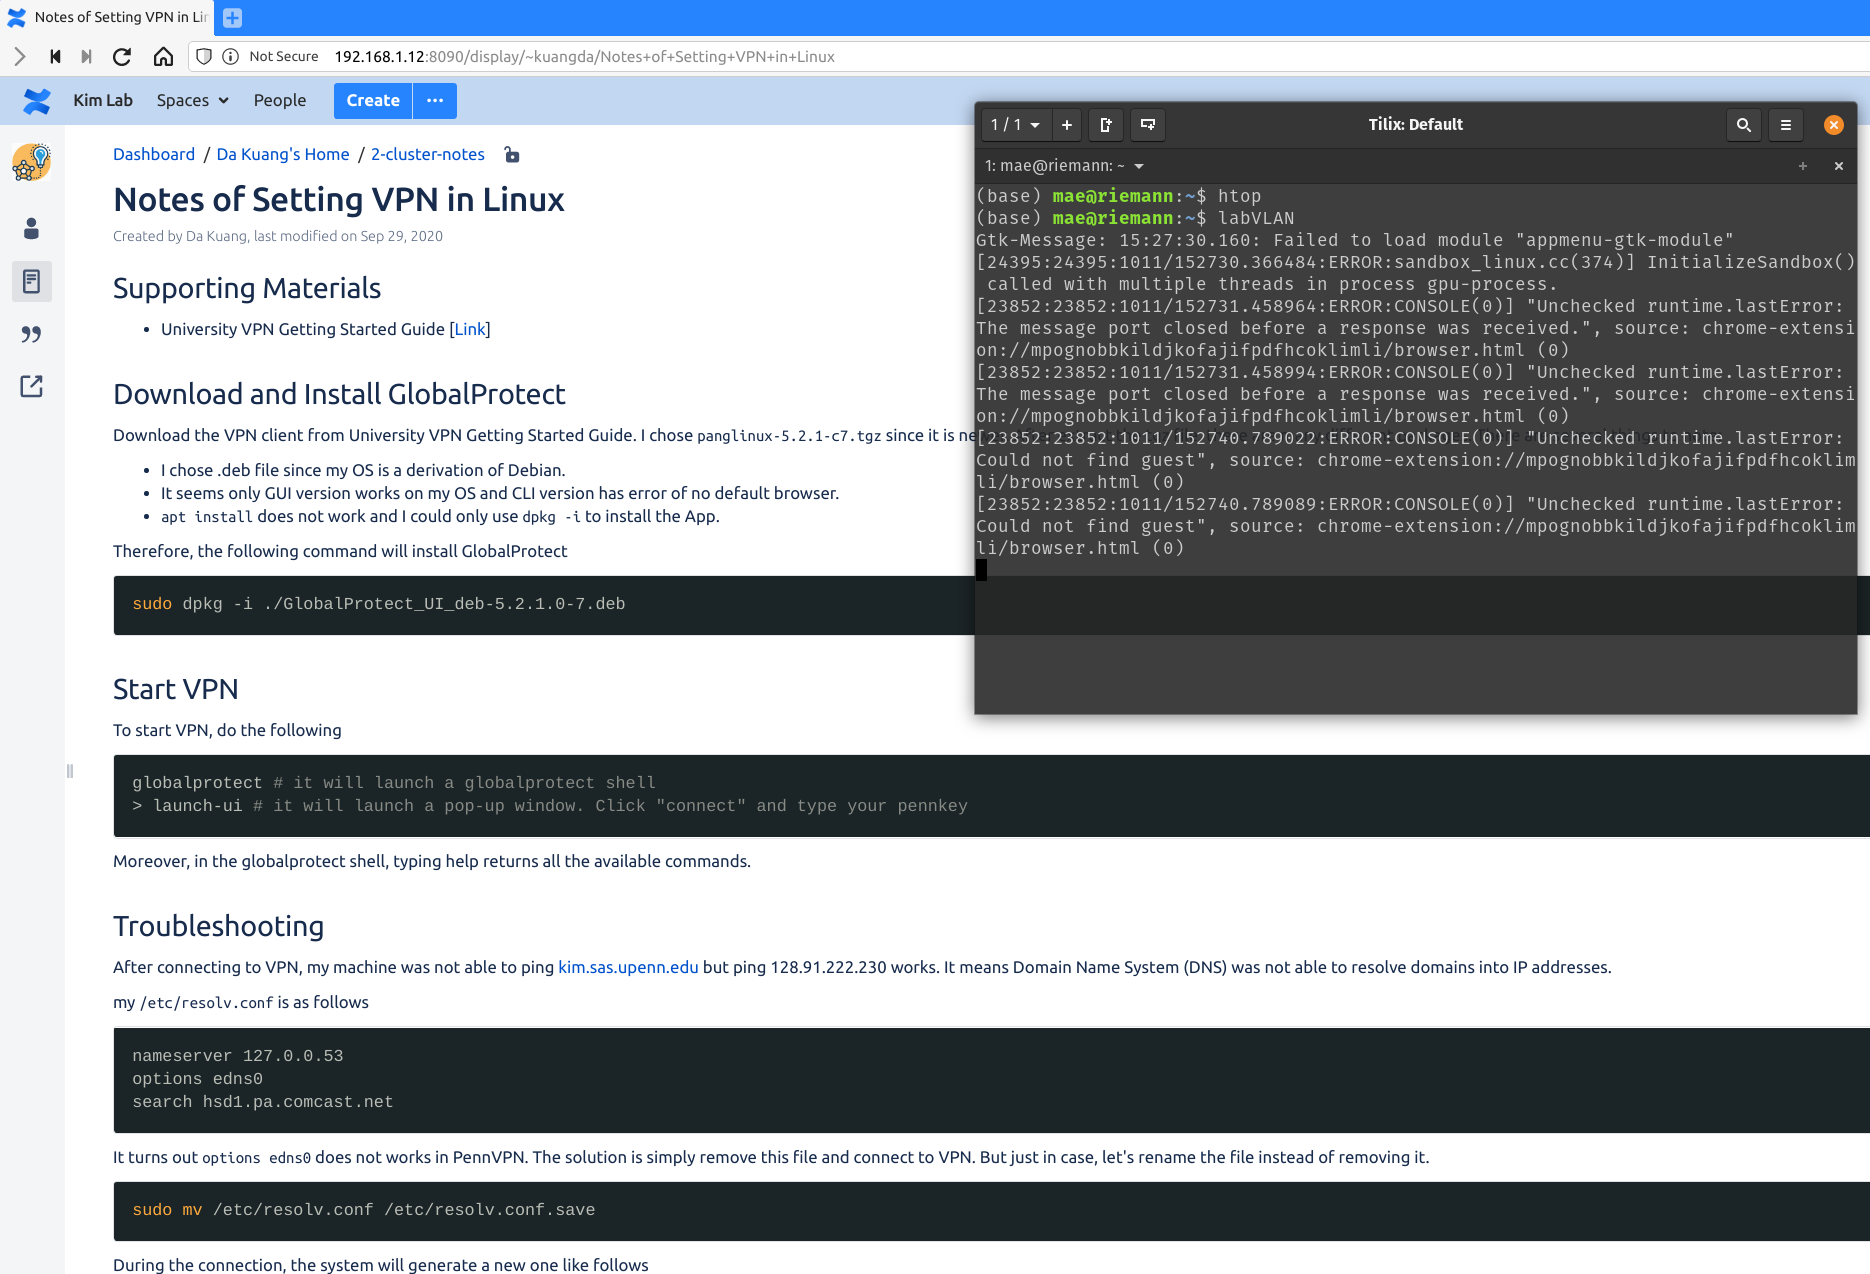Screen dimensions: 1870x1274
Task: Click the Create button
Action: [x=373, y=100]
